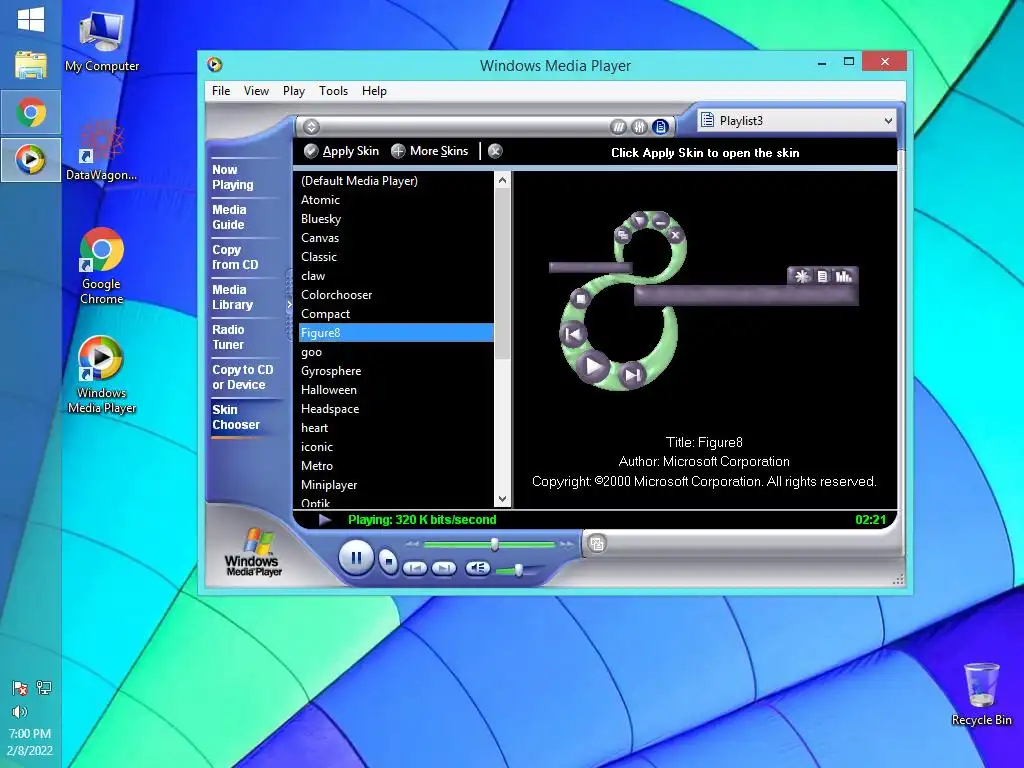The image size is (1024, 768).
Task: Select the Classic skin
Action: click(396, 257)
